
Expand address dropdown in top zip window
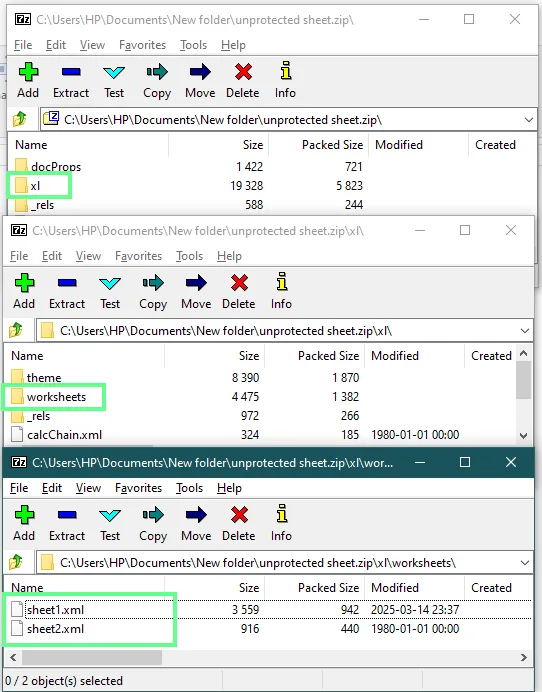pos(528,120)
